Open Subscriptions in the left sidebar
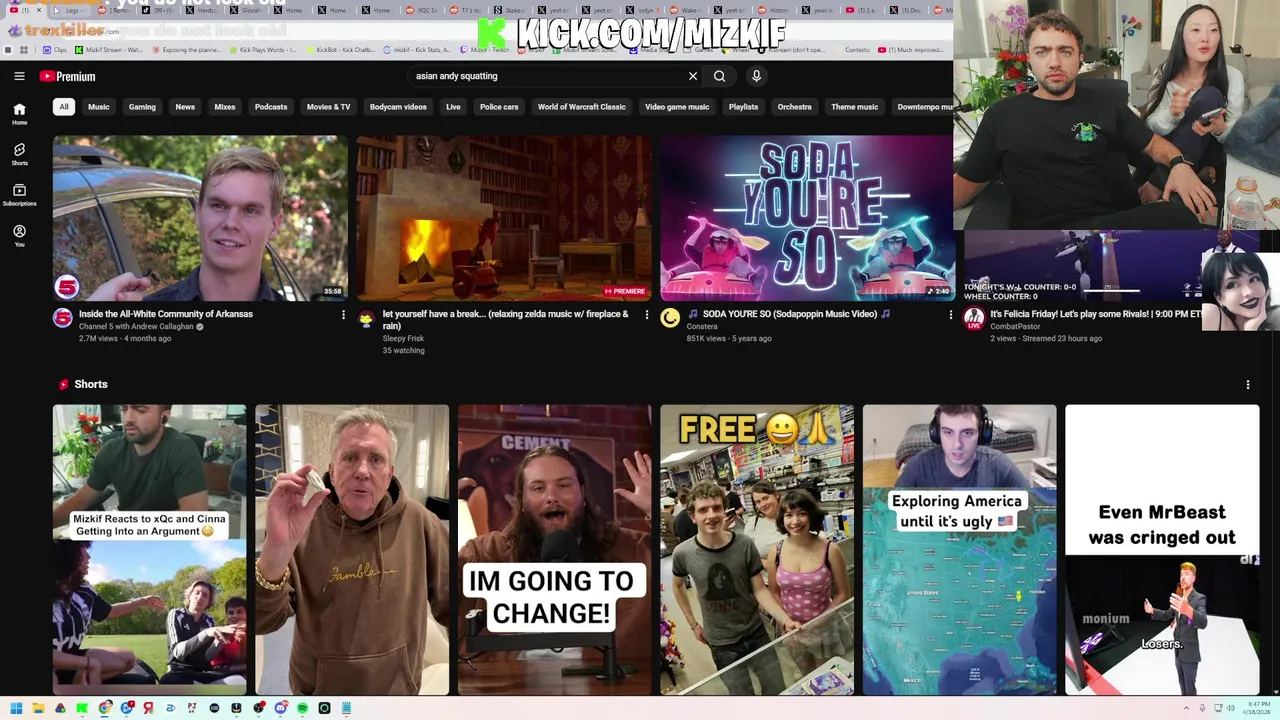 tap(19, 195)
